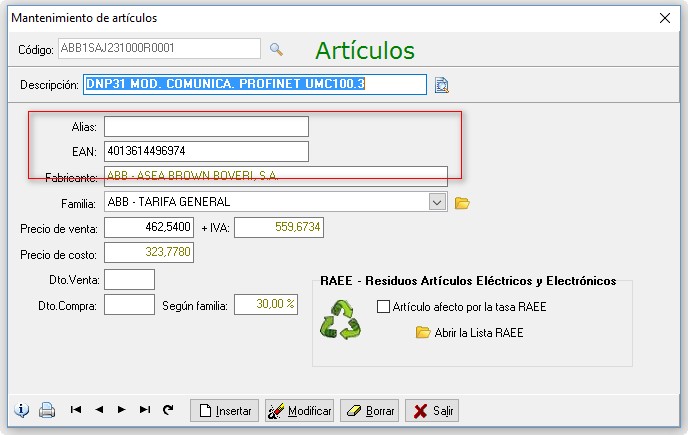Go to the first record
Image resolution: width=688 pixels, height=435 pixels.
click(x=75, y=410)
